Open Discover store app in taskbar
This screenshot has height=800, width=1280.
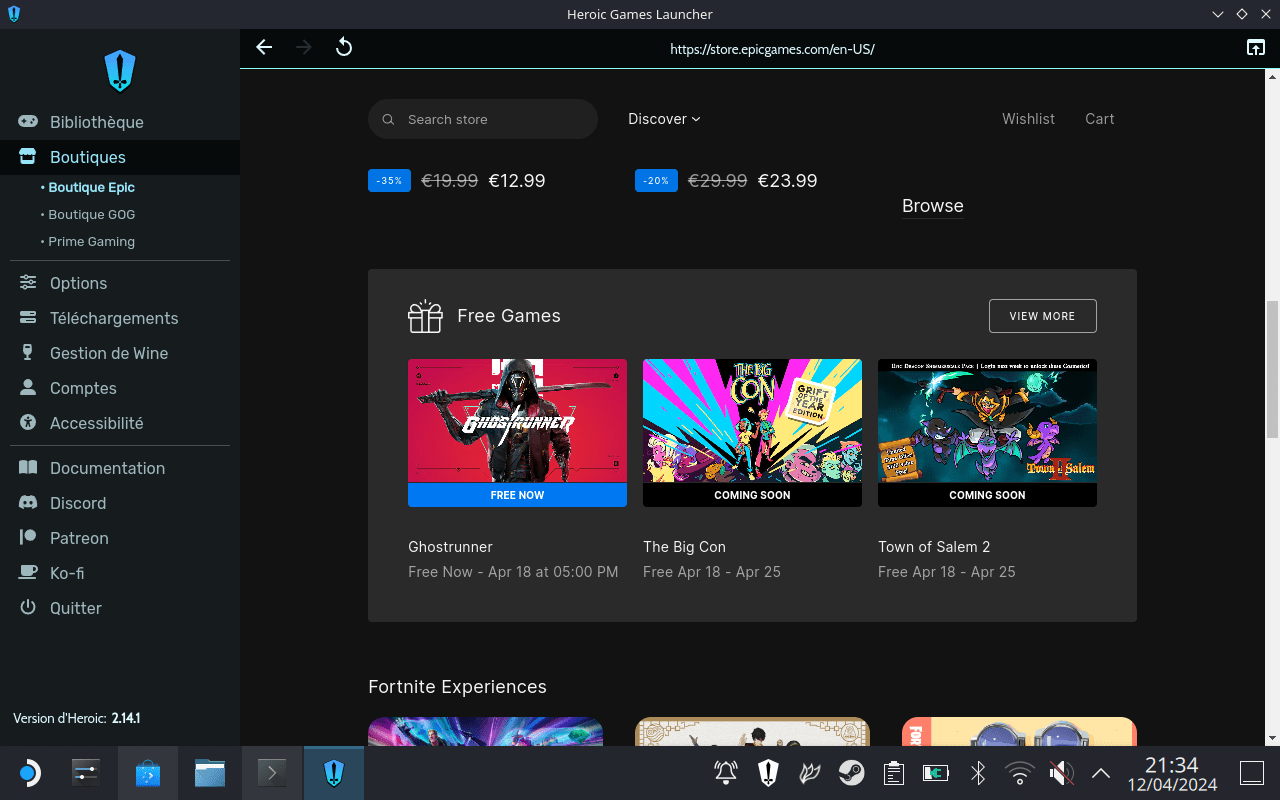148,773
